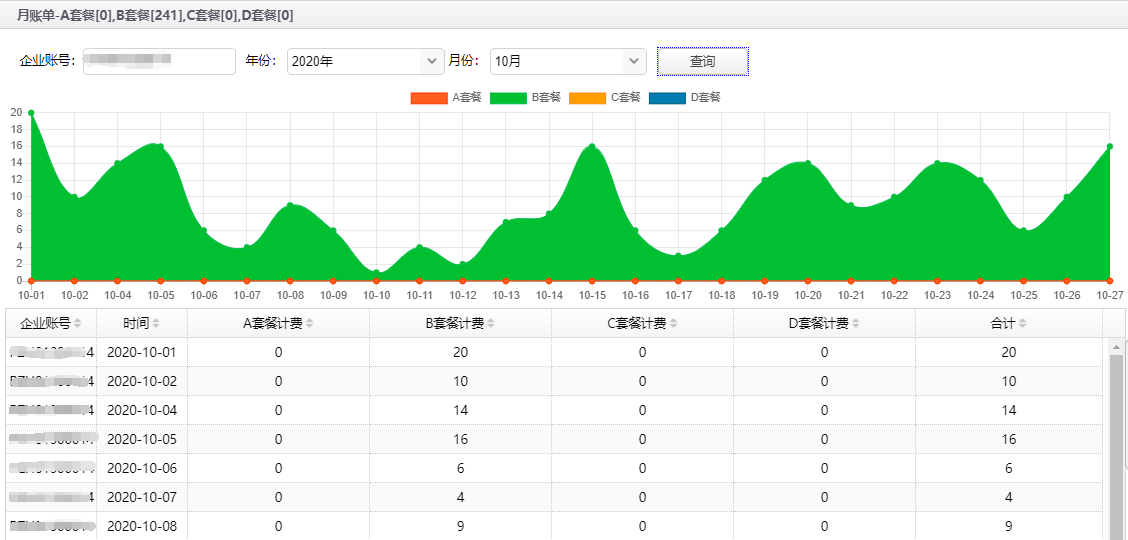Click the scrollbar up arrow in table
1128x540 pixels.
(1116, 347)
